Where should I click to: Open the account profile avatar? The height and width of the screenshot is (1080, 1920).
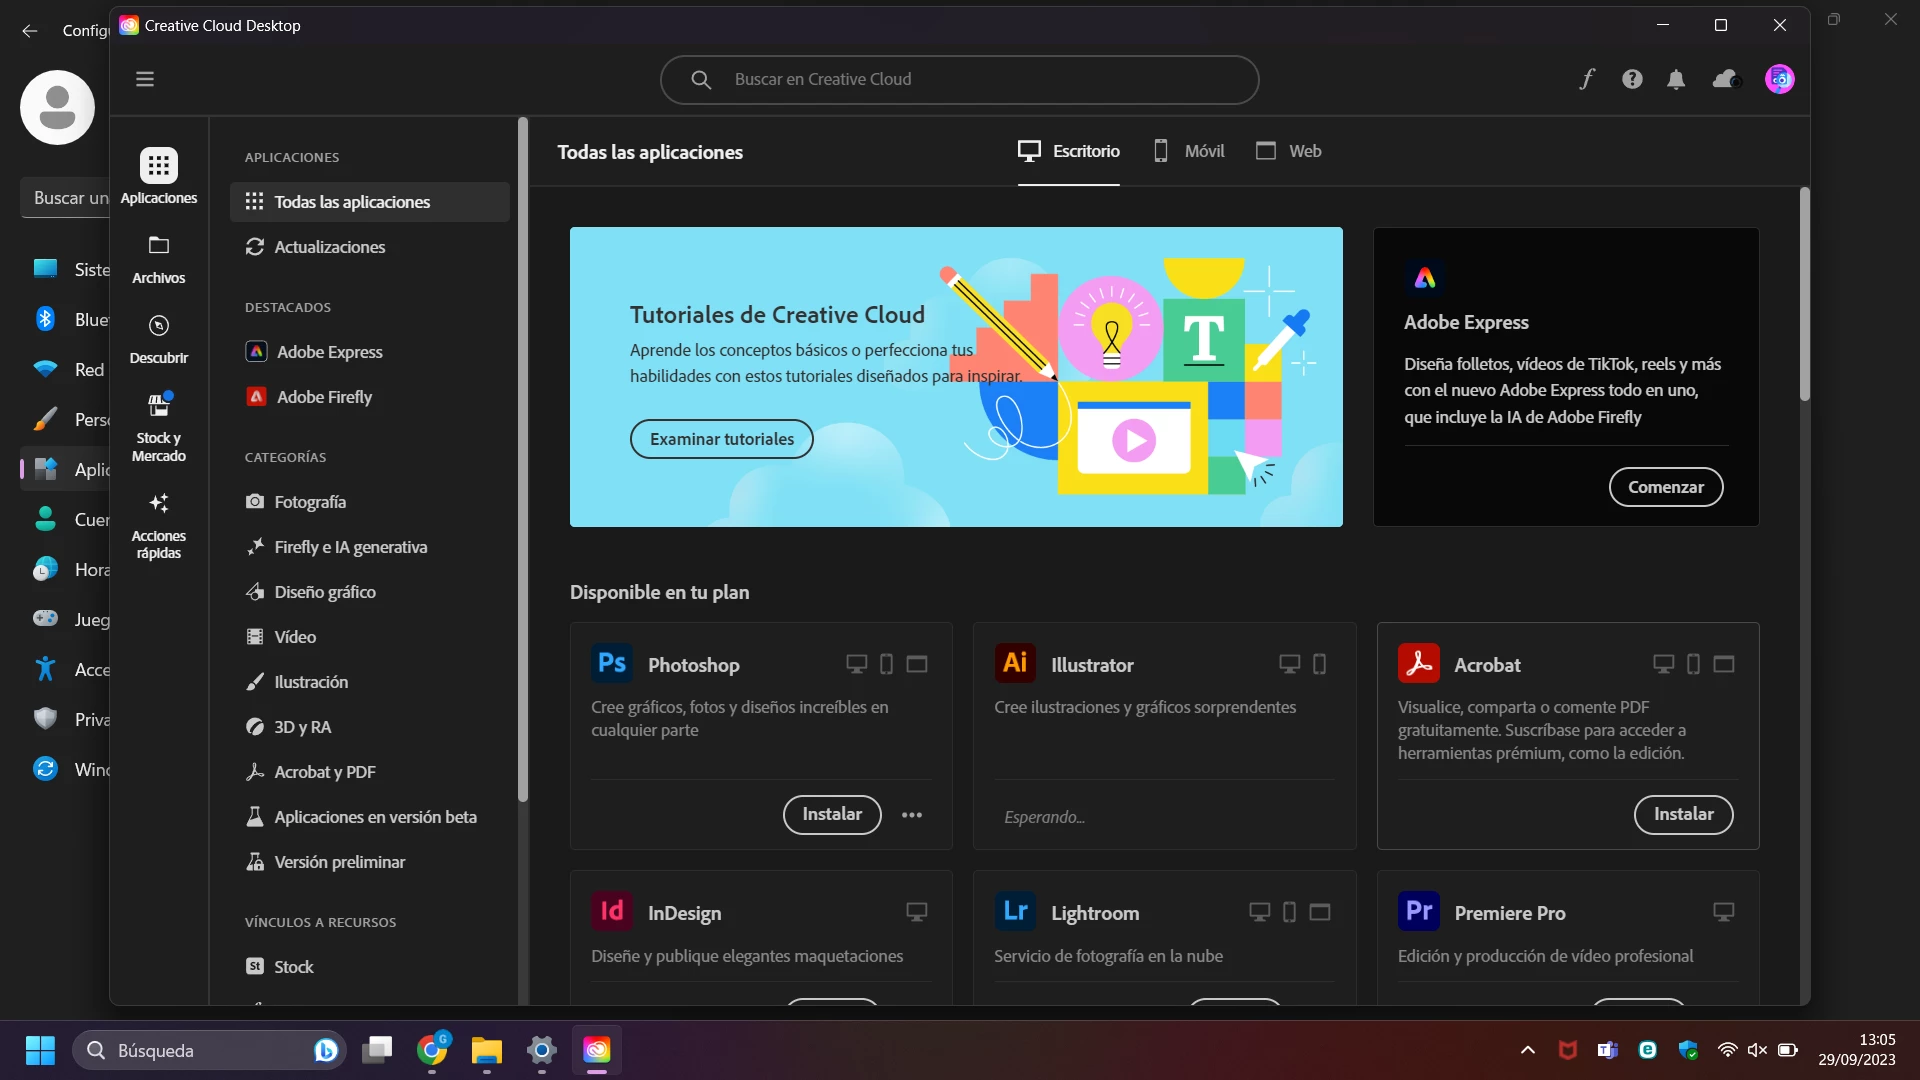point(1779,79)
